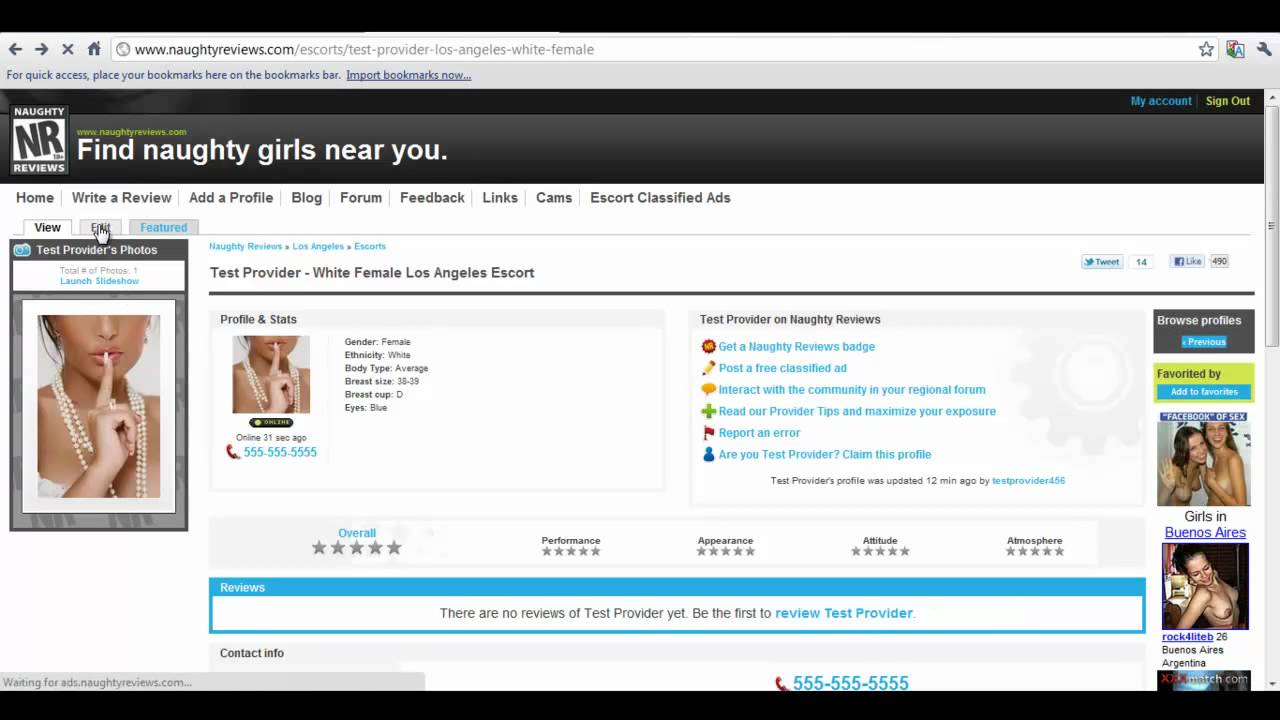Open Los Angeles breadcrumb link
Viewport: 1280px width, 720px height.
pos(318,246)
